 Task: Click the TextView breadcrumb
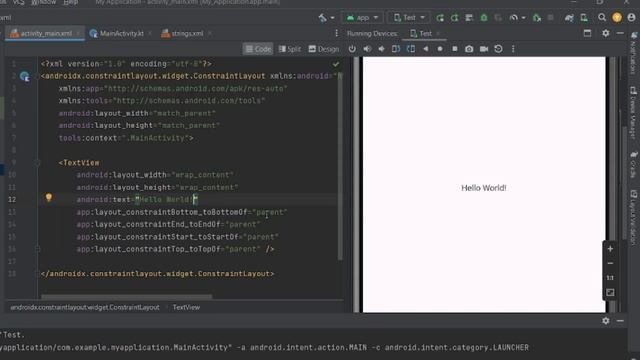(186, 307)
